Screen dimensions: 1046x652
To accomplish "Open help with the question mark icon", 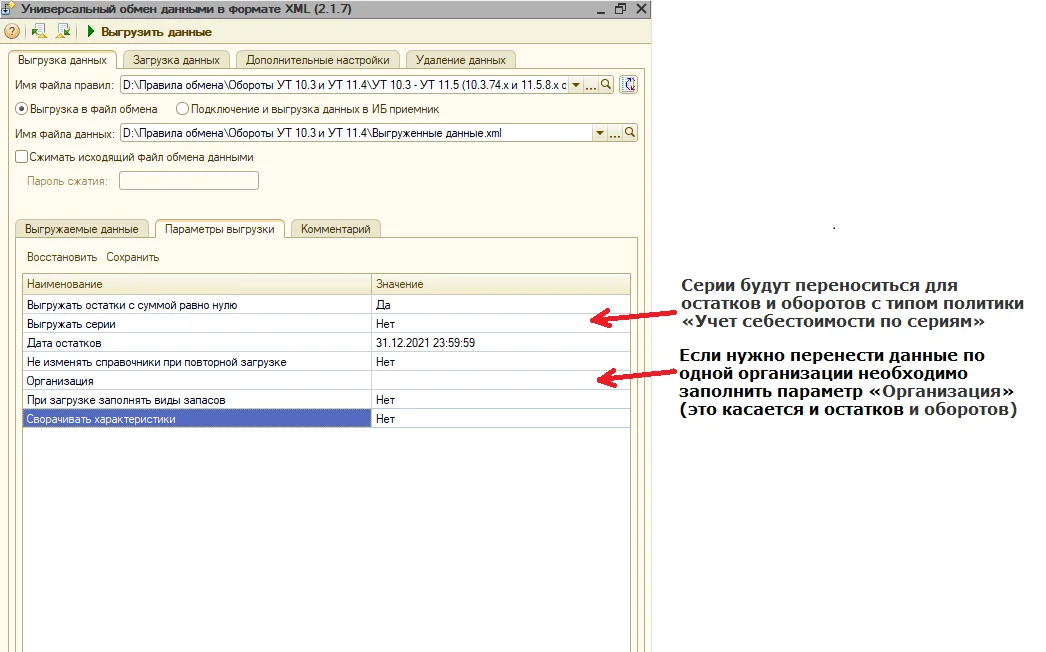I will click(12, 32).
